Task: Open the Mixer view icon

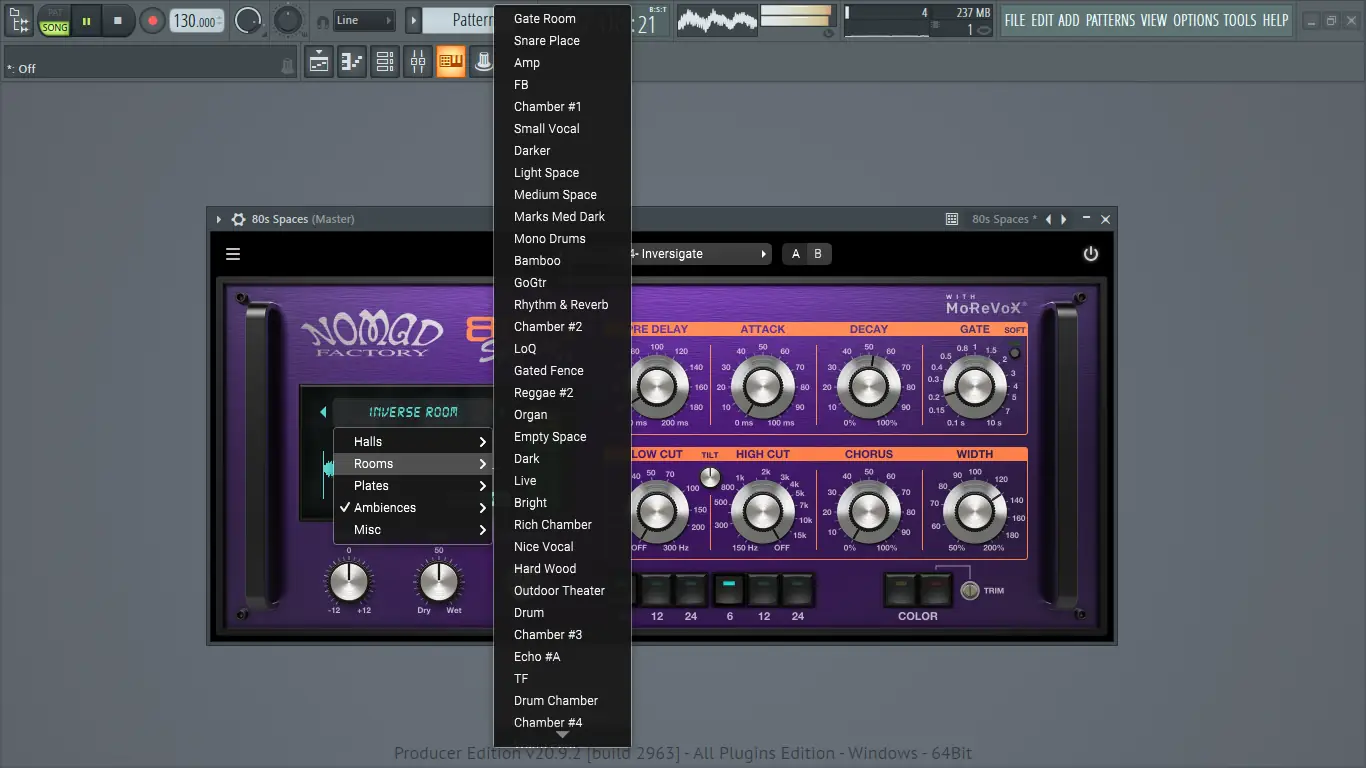Action: (418, 62)
